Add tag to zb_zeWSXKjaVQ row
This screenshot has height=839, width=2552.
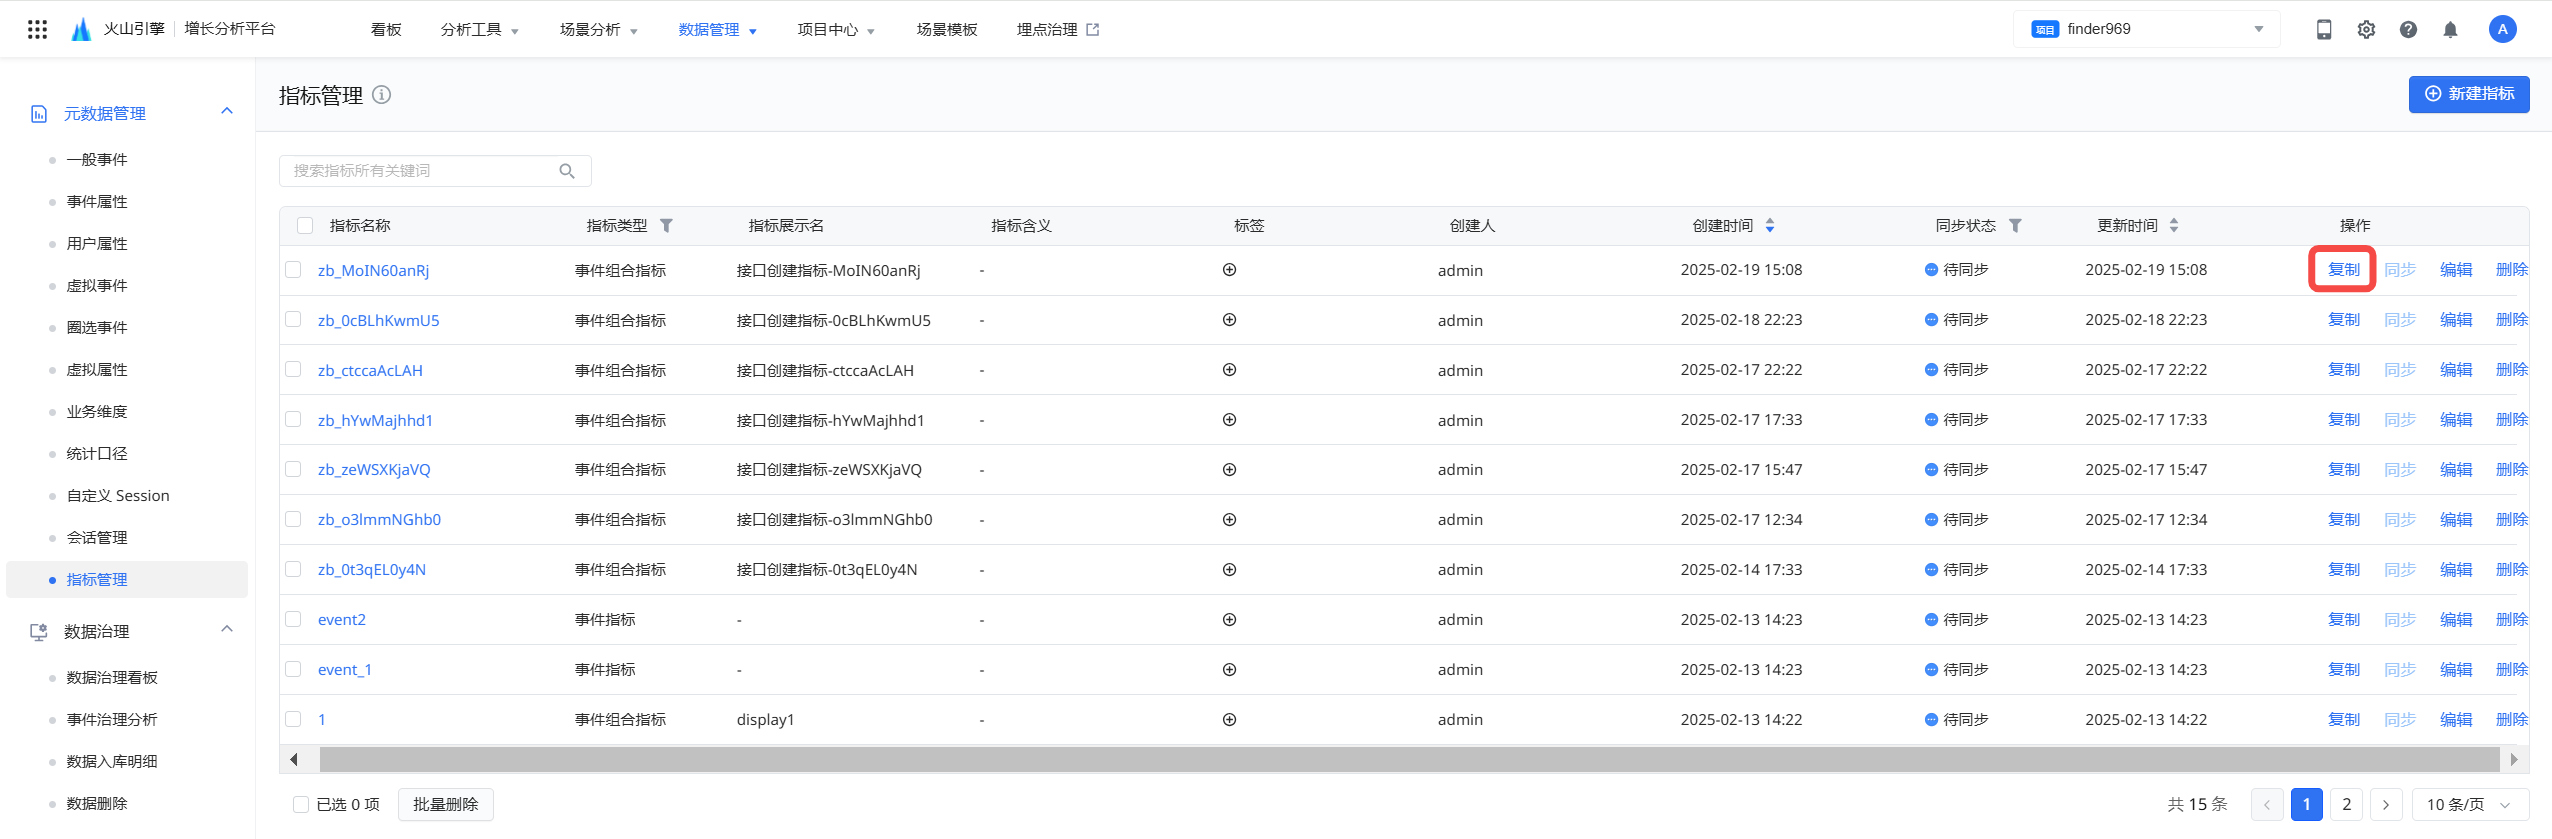pos(1230,470)
